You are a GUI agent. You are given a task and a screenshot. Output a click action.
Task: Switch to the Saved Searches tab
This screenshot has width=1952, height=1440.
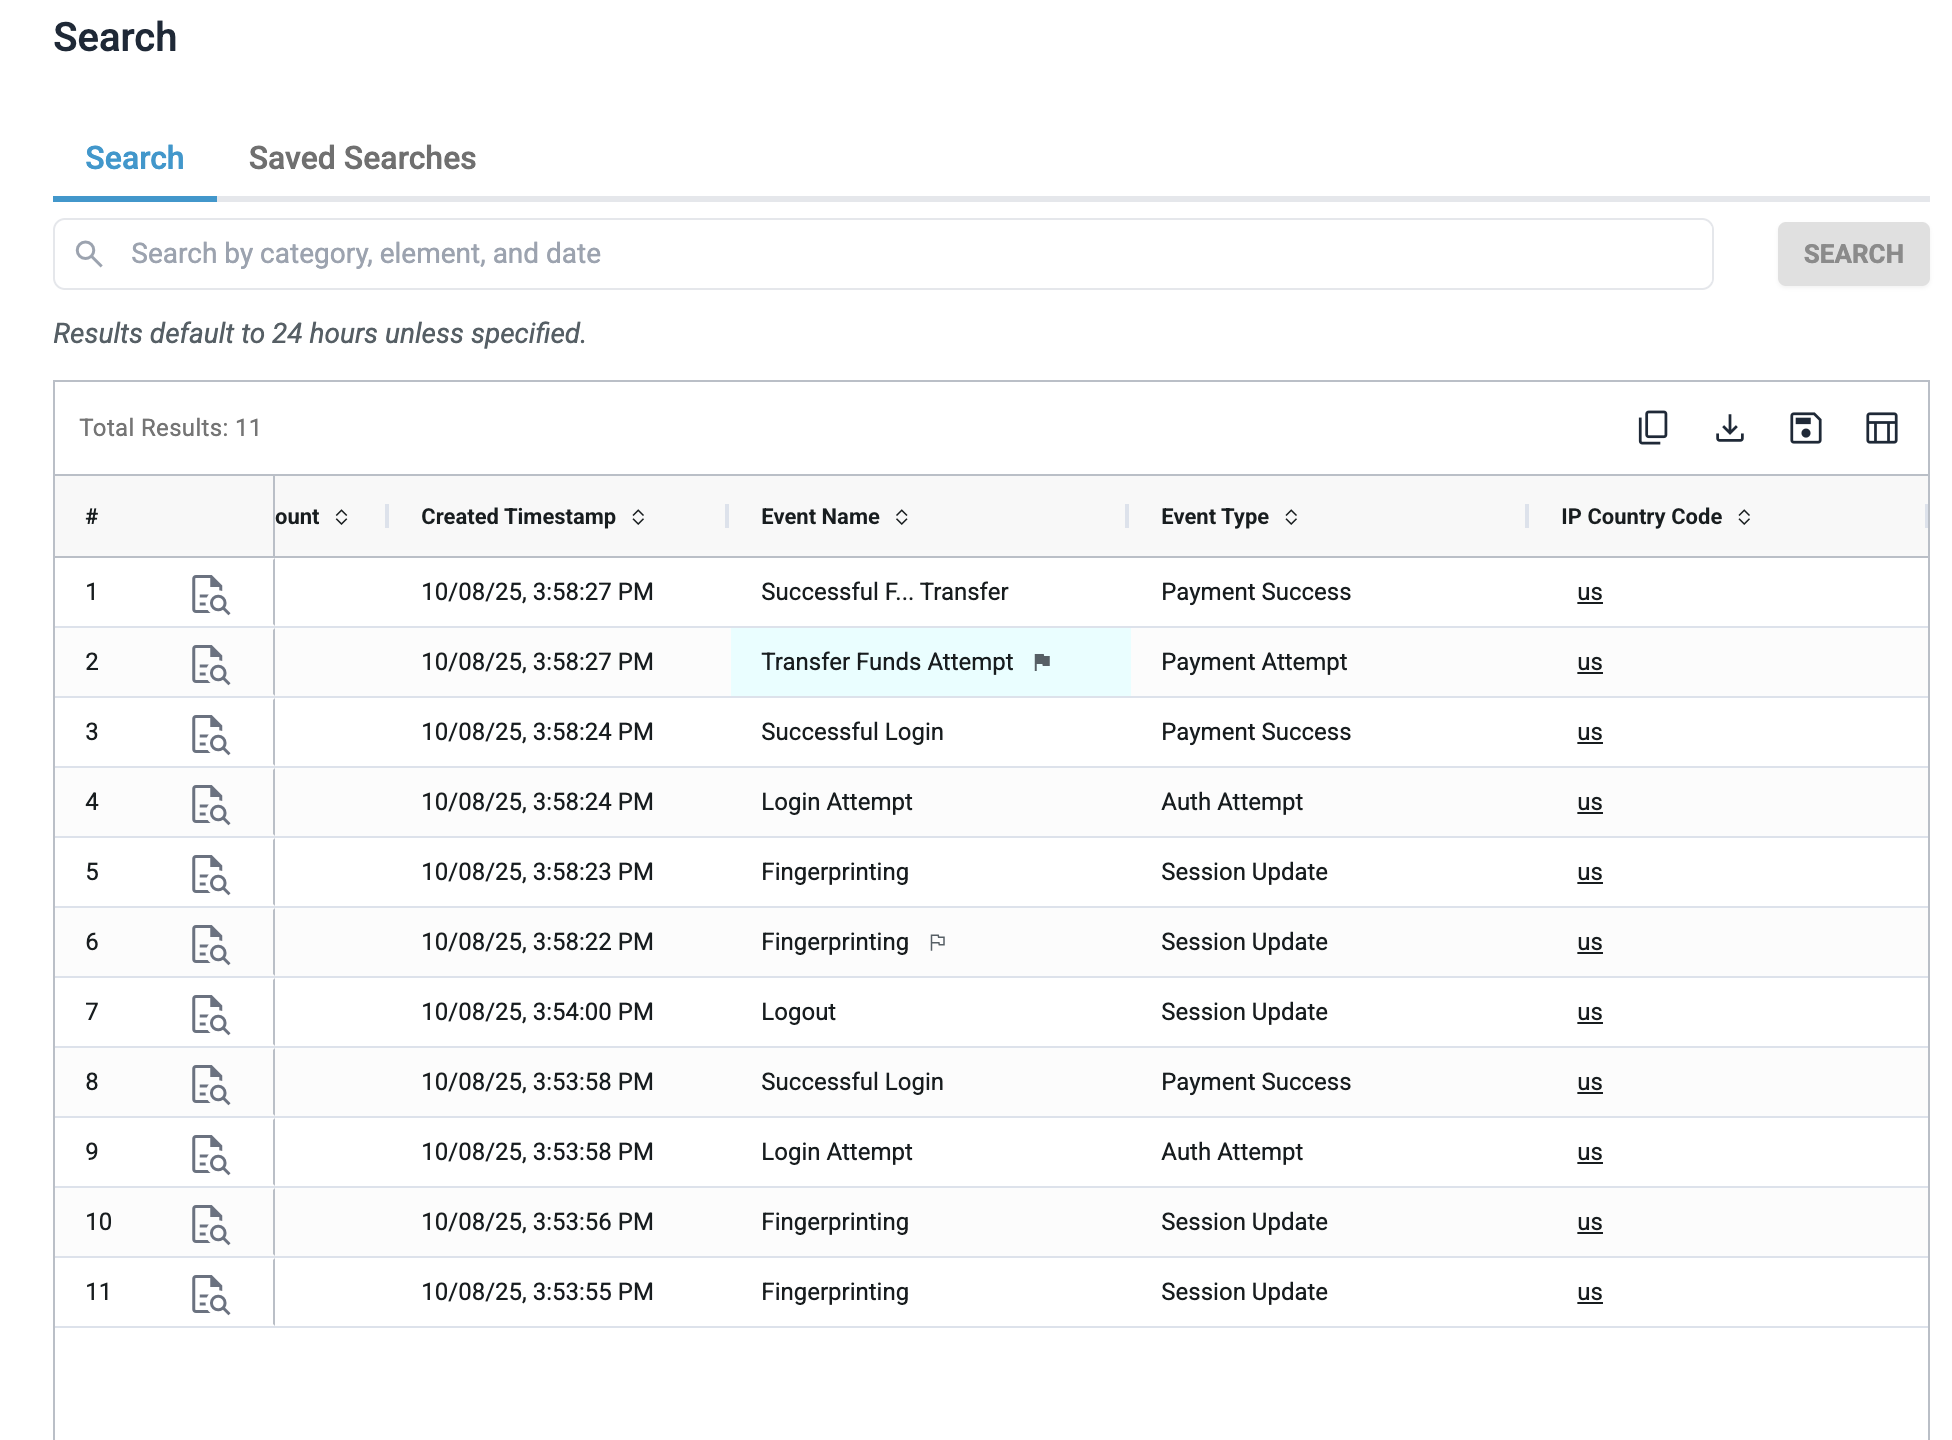pos(362,158)
